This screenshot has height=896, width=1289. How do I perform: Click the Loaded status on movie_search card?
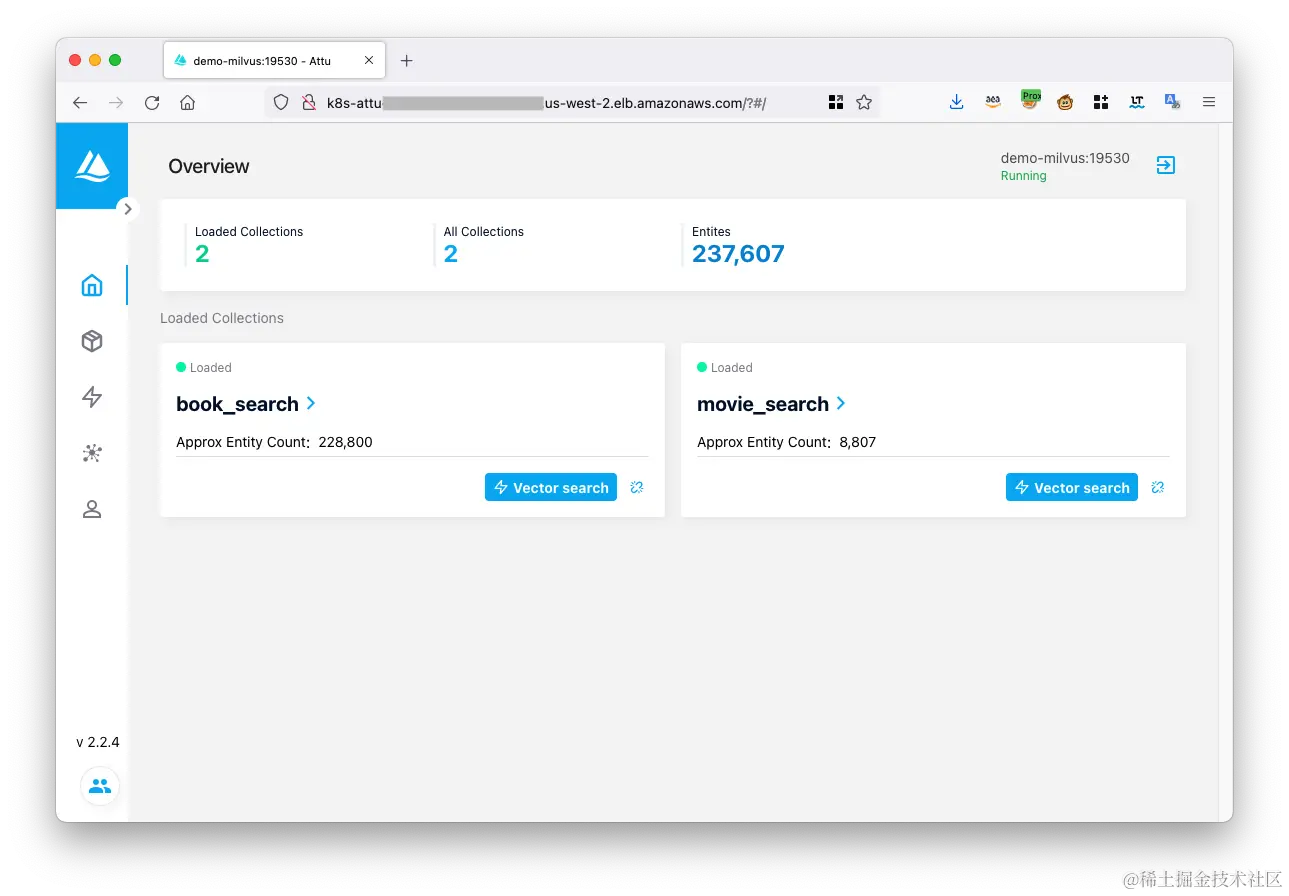coord(725,368)
